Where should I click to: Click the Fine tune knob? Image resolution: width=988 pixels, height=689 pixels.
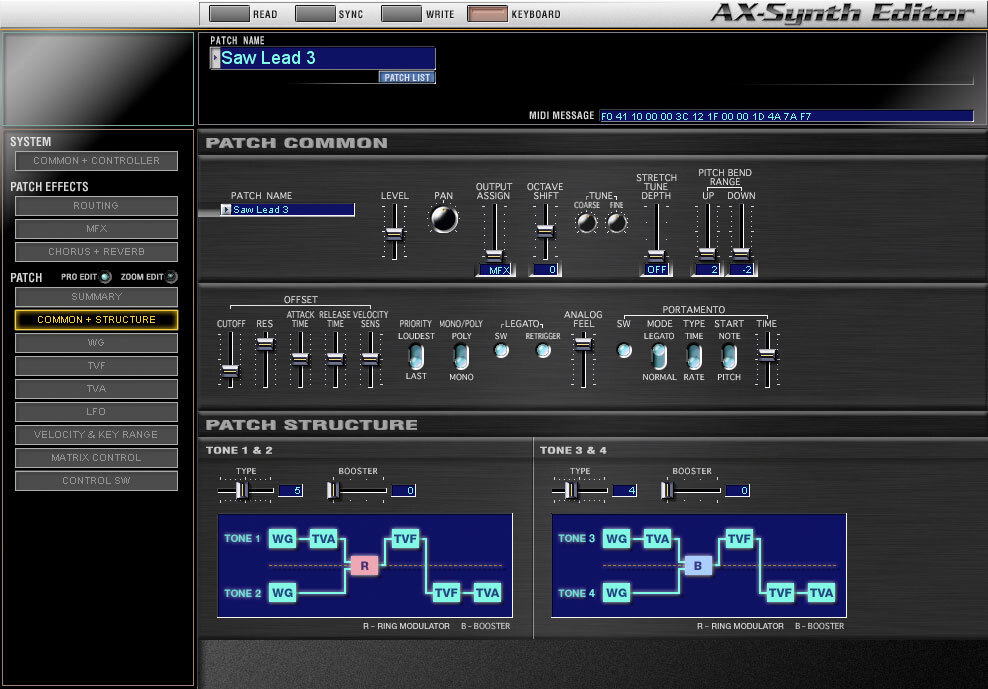pyautogui.click(x=616, y=223)
